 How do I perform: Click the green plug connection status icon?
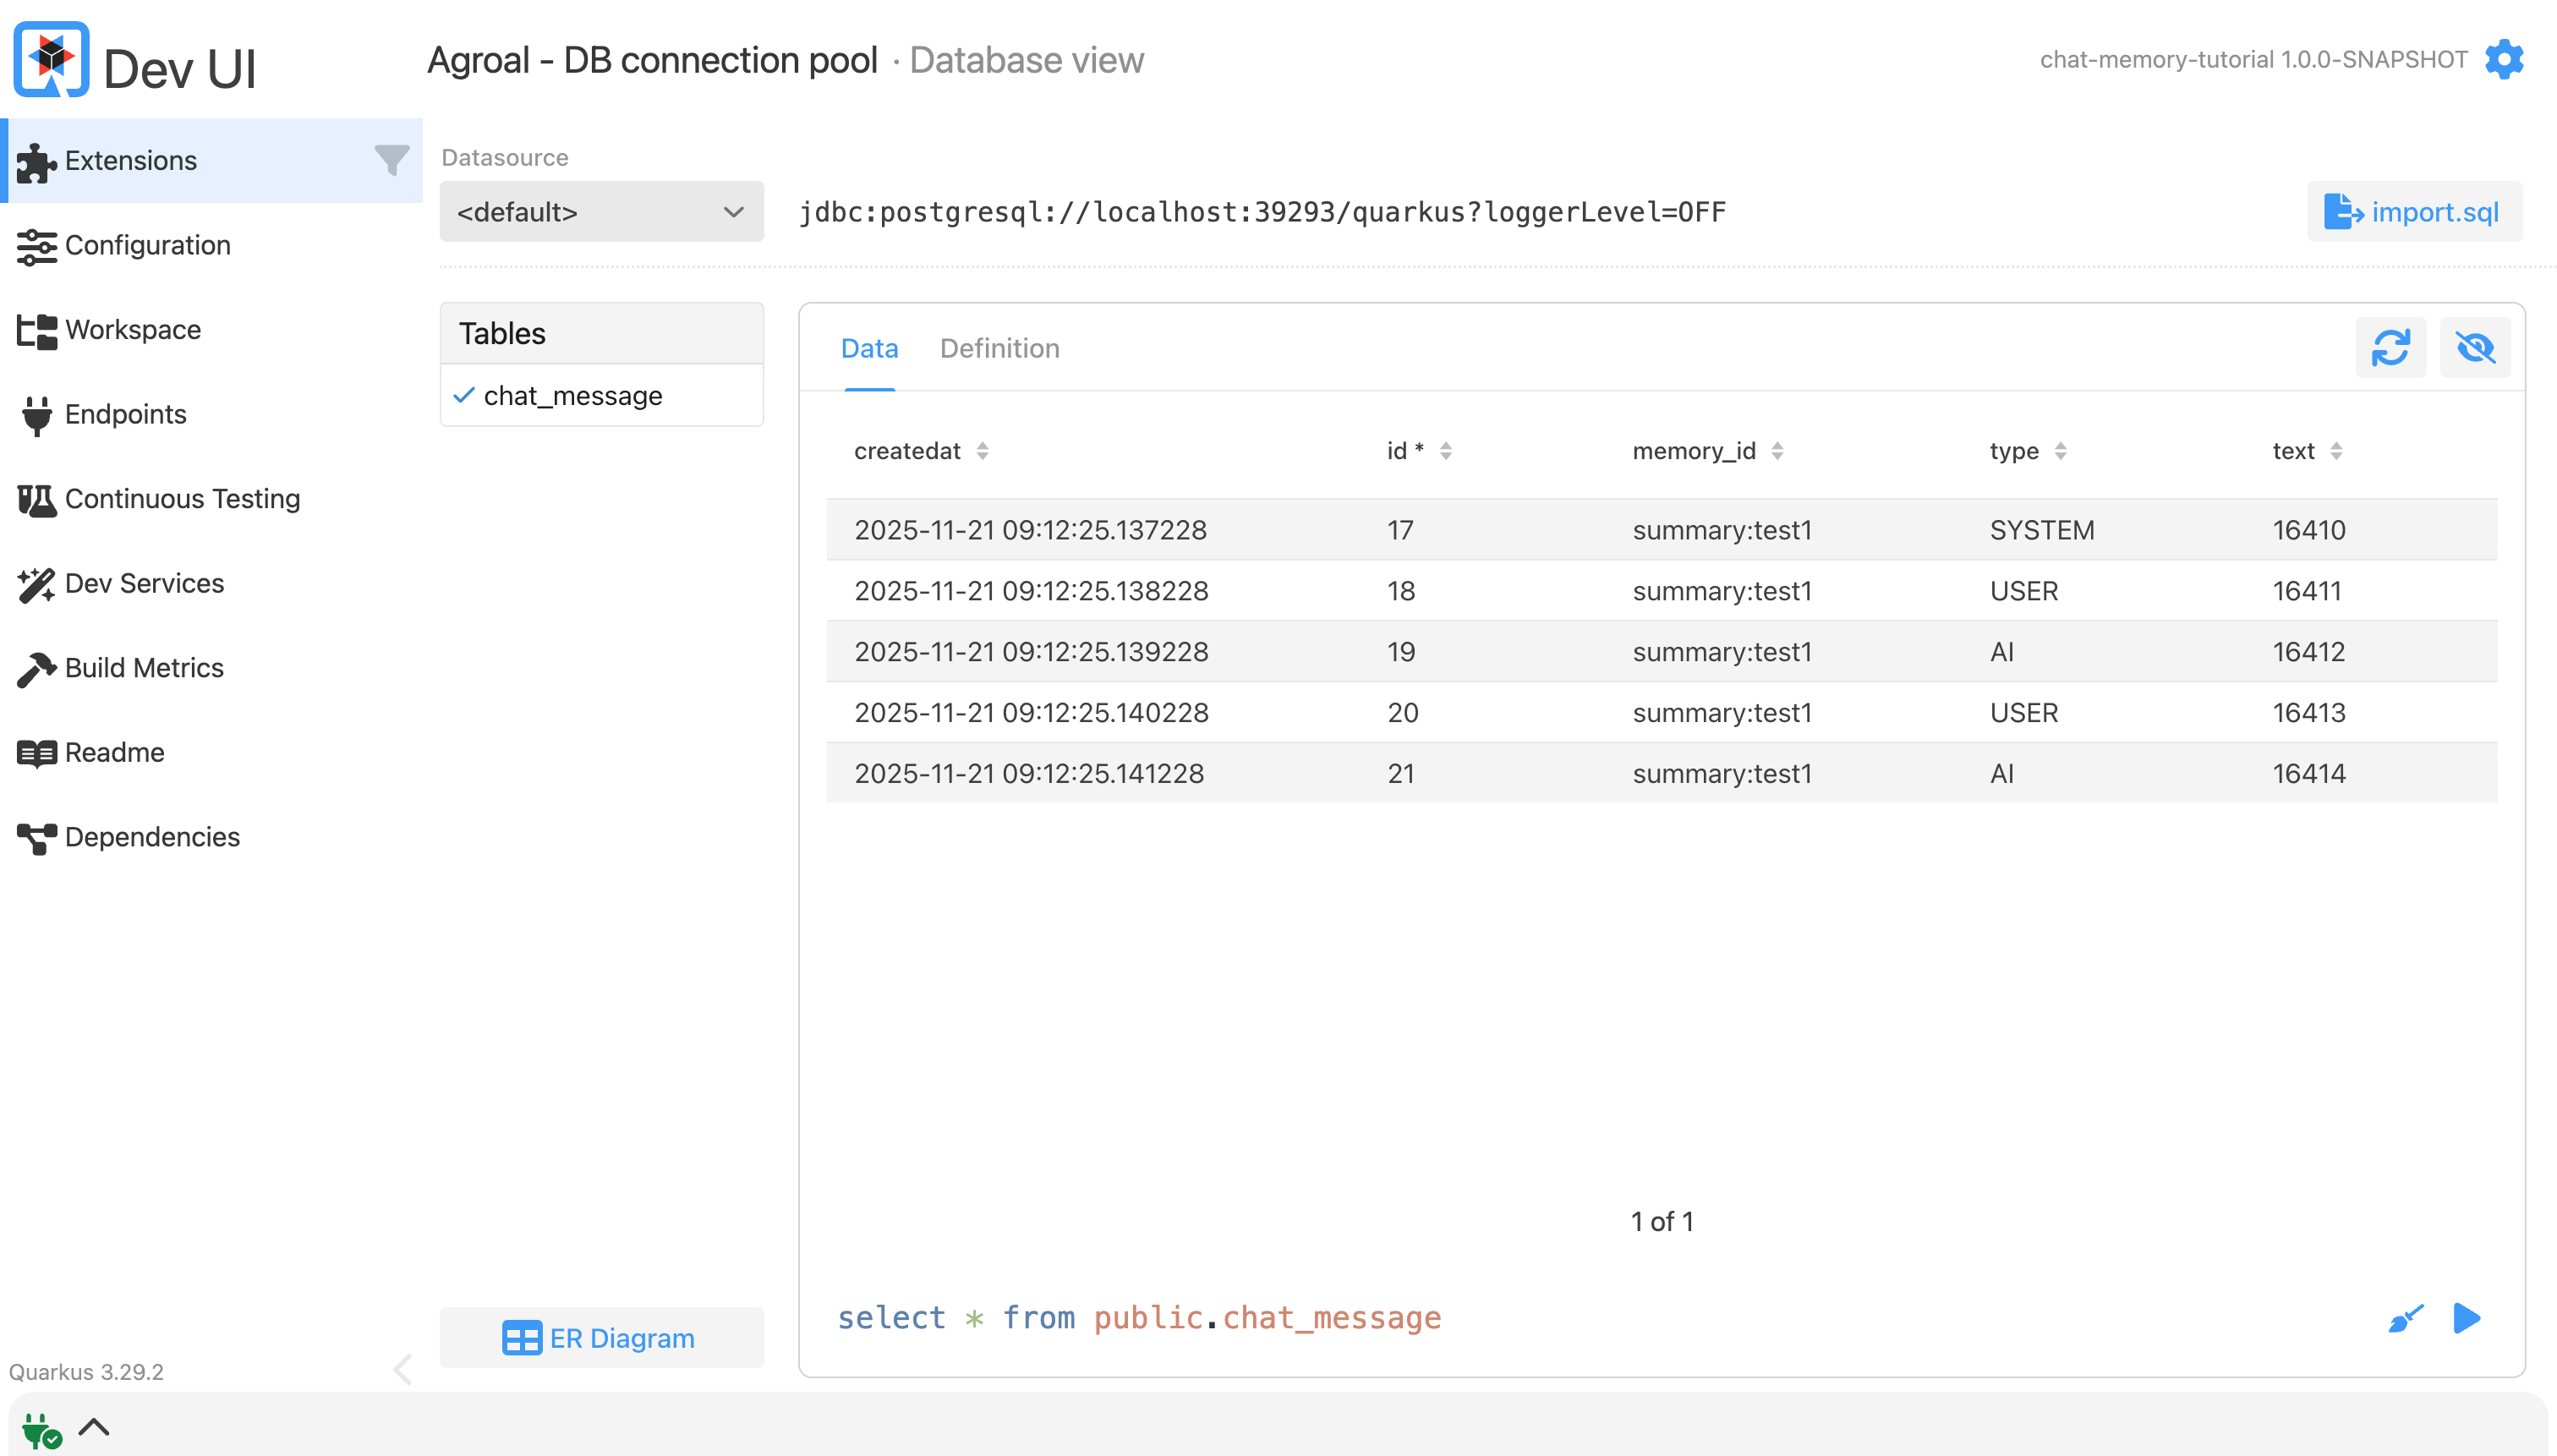point(41,1431)
